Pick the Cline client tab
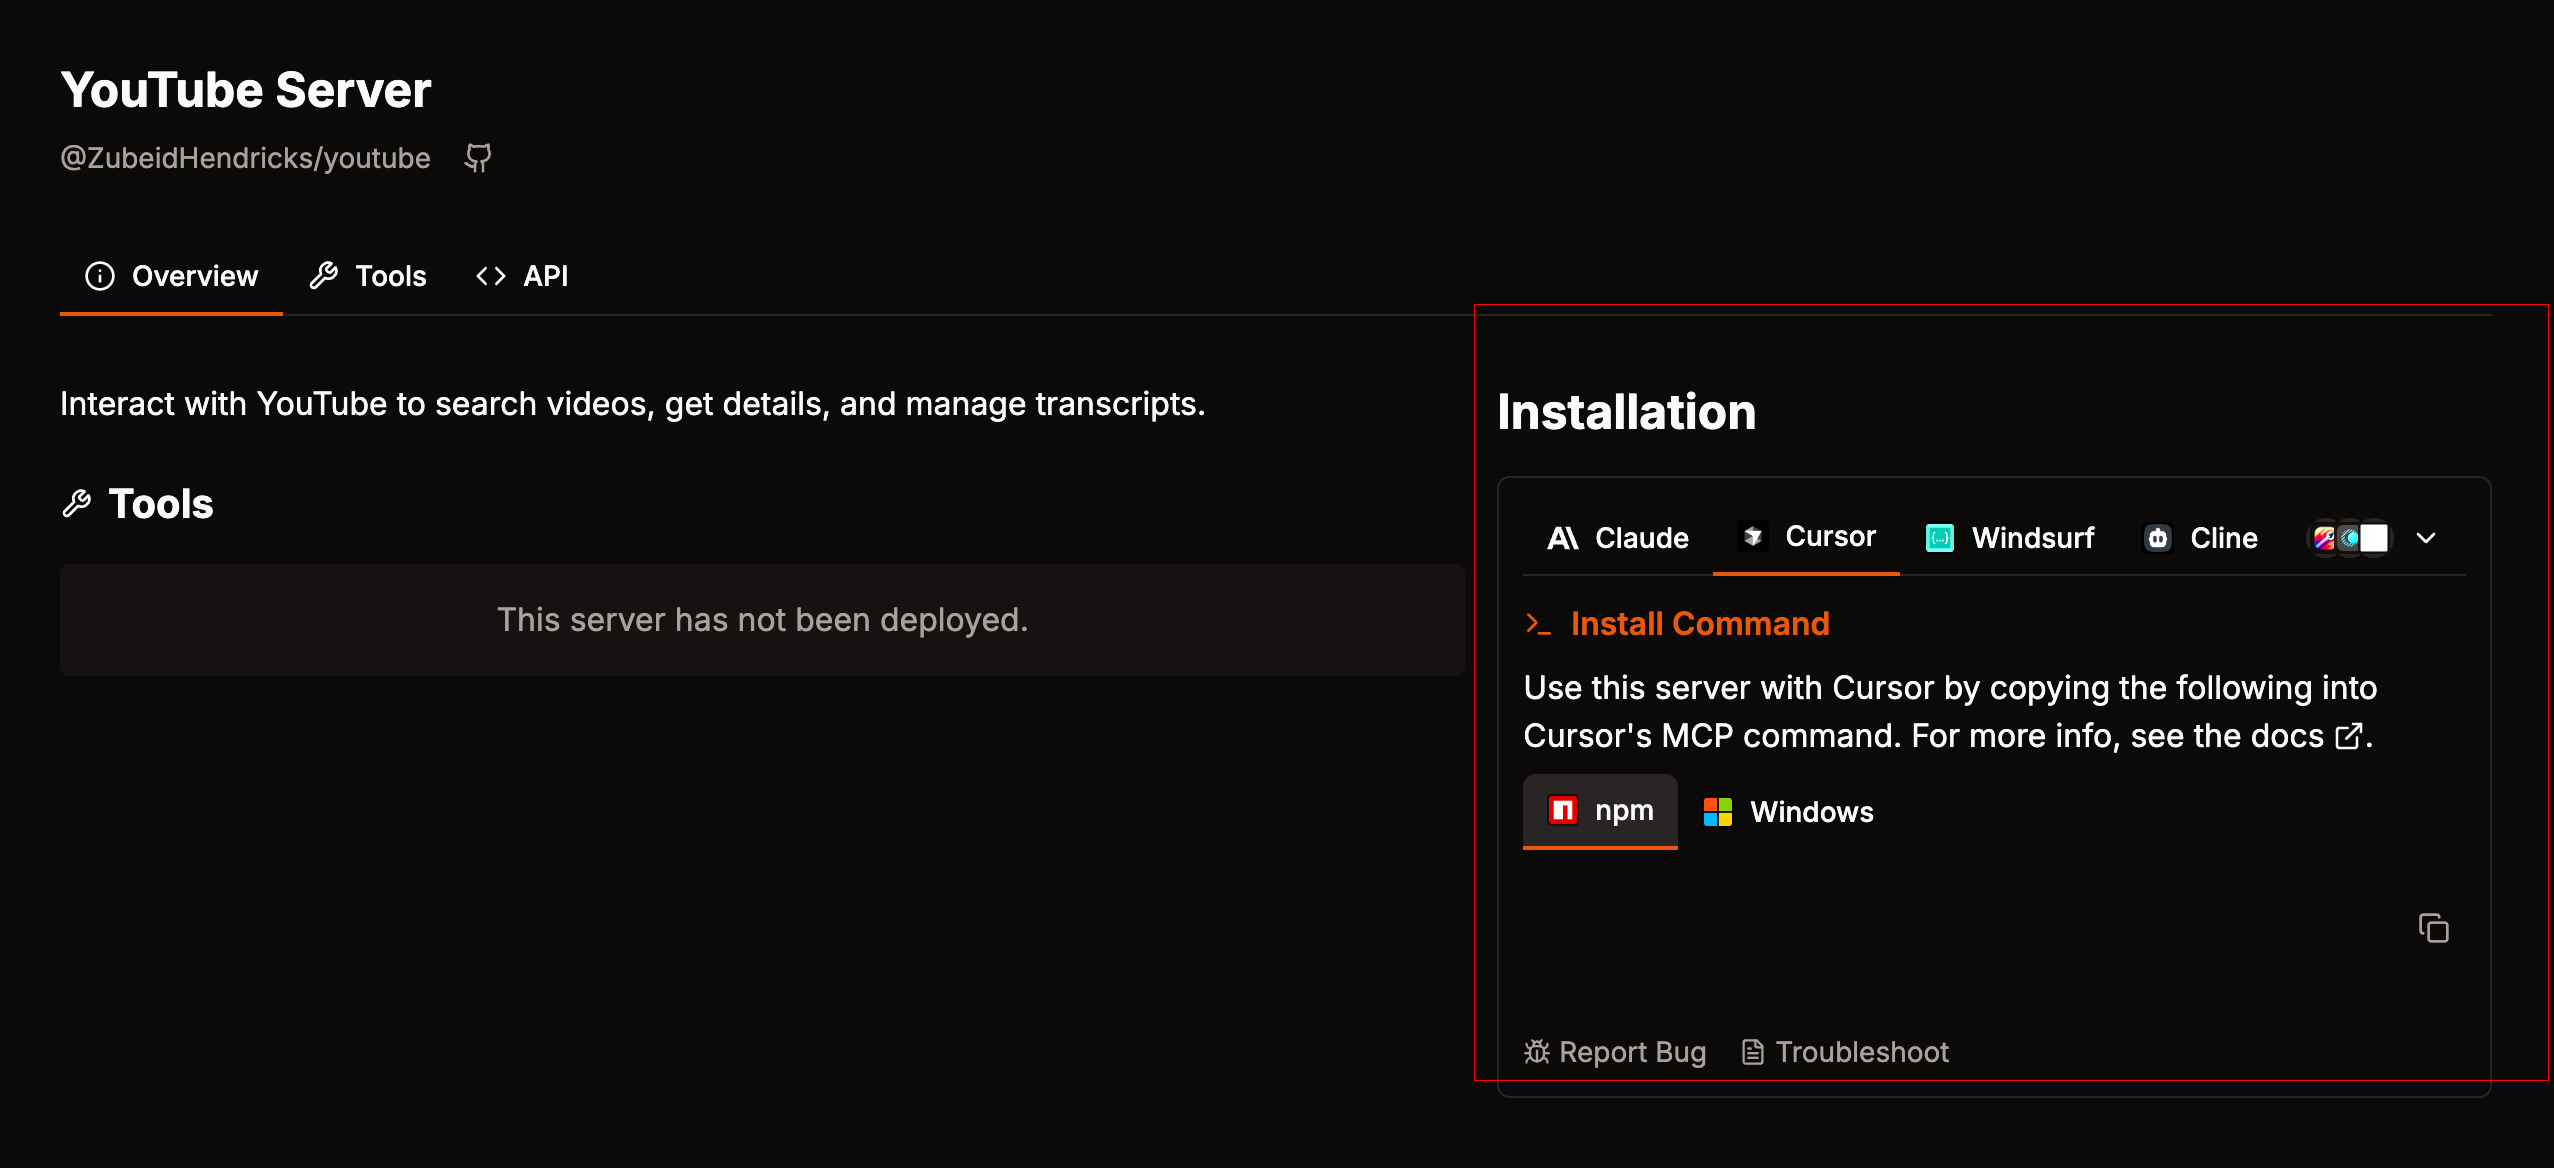Viewport: 2554px width, 1168px height. (x=2200, y=538)
